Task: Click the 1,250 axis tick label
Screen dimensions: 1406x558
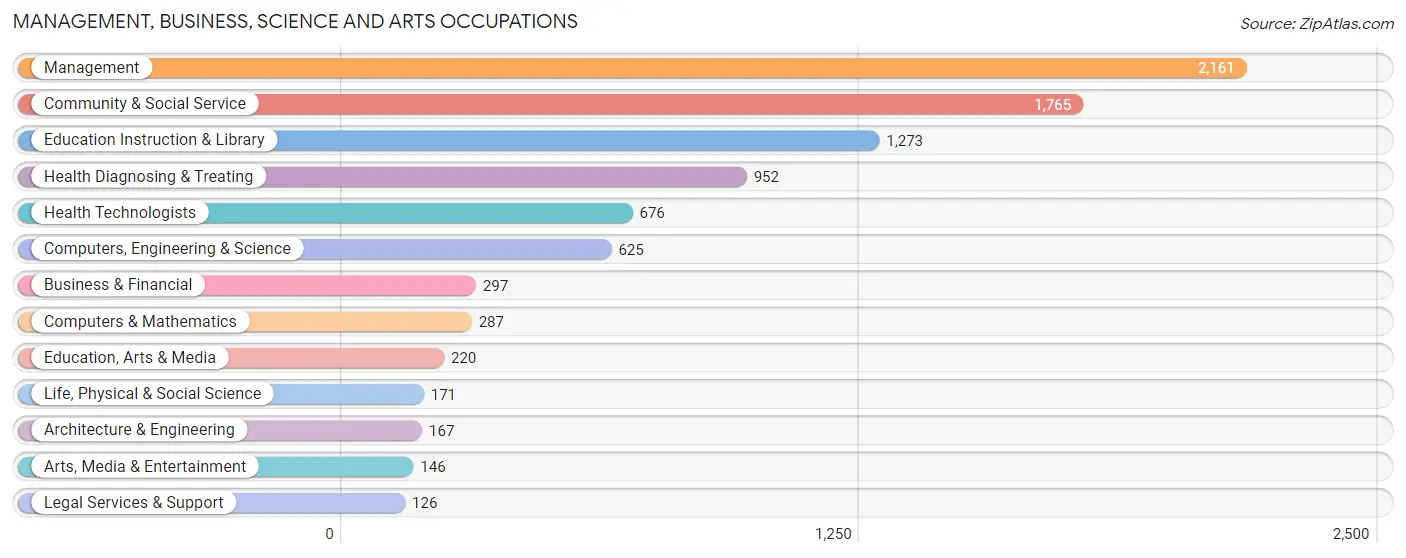Action: click(833, 534)
